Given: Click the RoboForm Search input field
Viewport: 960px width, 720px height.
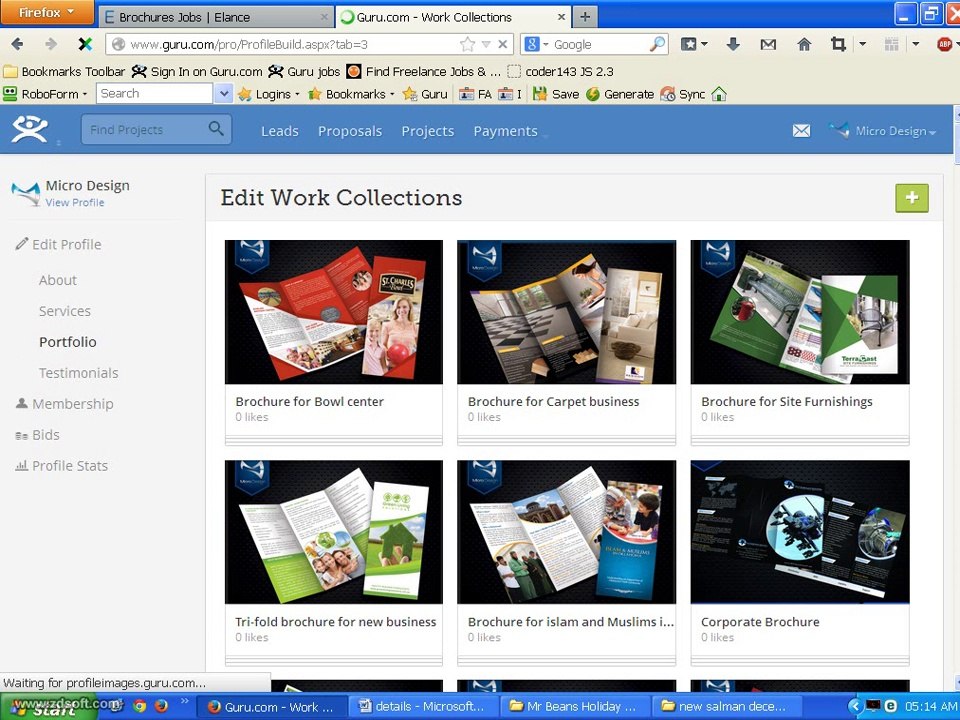Looking at the screenshot, I should (155, 94).
